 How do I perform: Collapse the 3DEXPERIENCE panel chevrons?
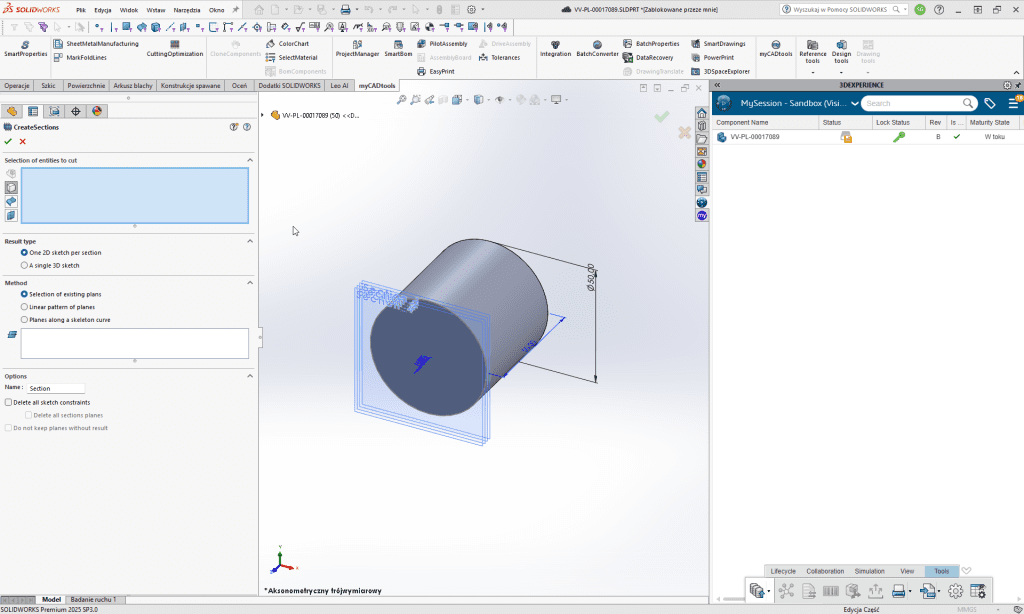(x=717, y=85)
